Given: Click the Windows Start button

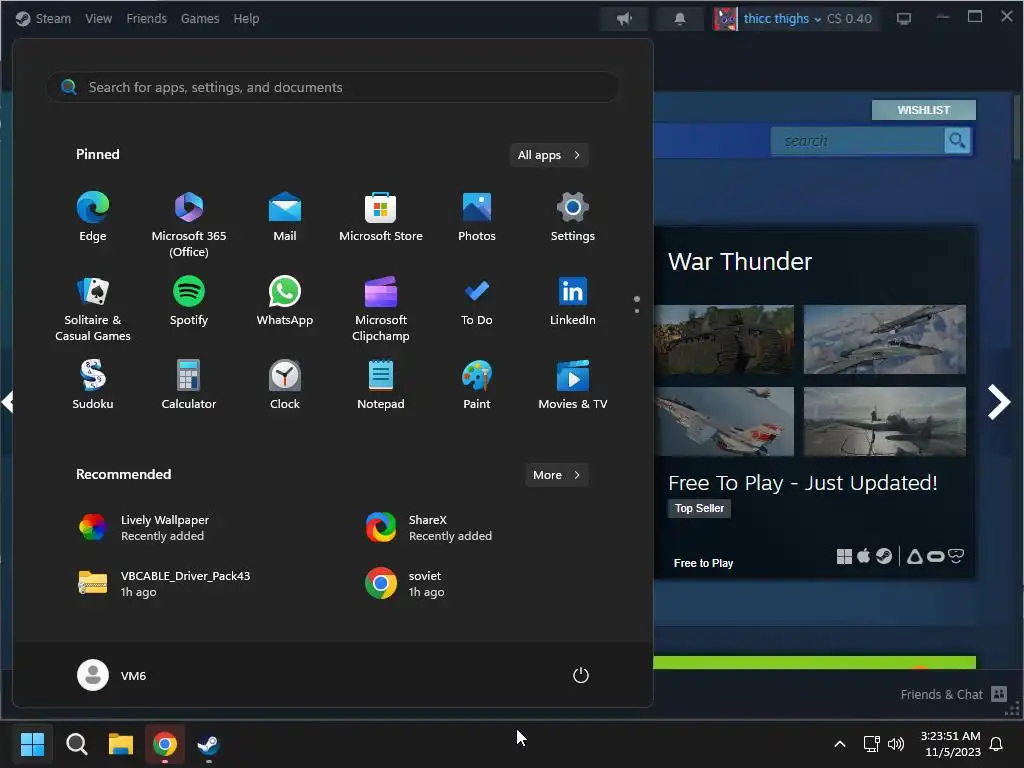Looking at the screenshot, I should 32,744.
